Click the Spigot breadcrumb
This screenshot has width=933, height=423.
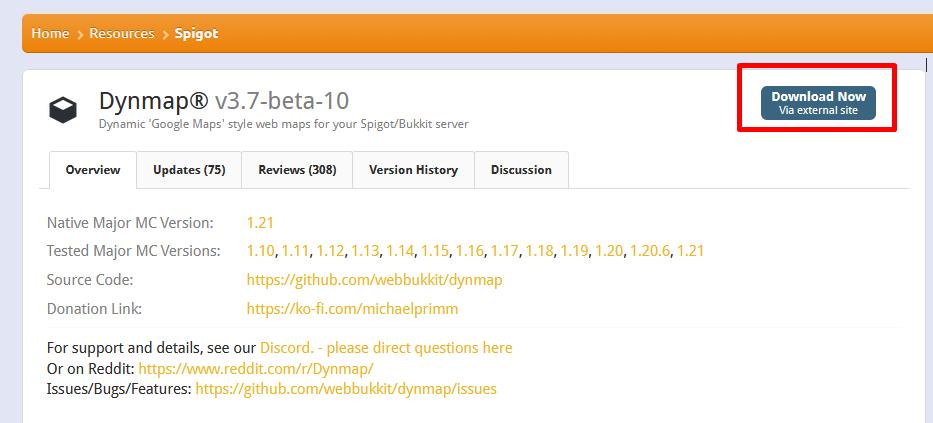pos(196,34)
